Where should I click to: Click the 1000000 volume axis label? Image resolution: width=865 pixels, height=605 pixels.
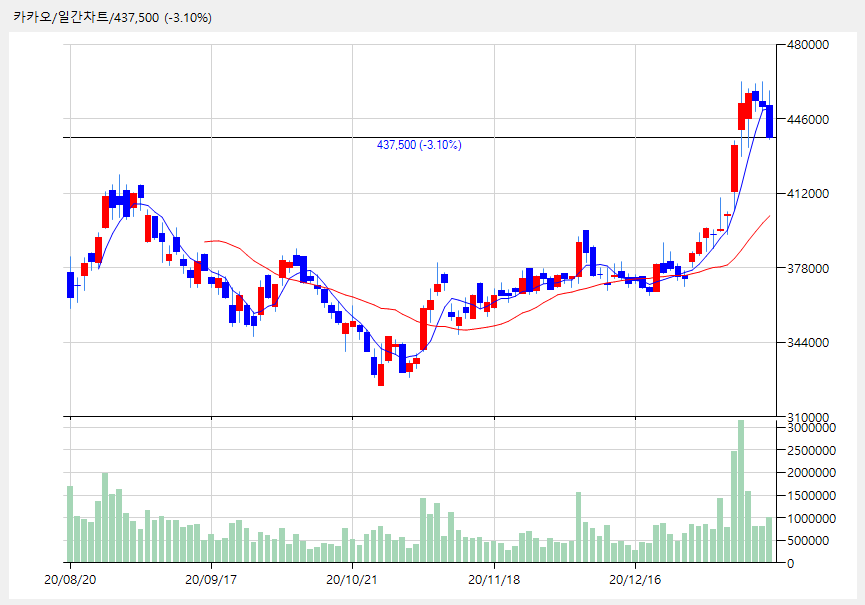pos(811,518)
